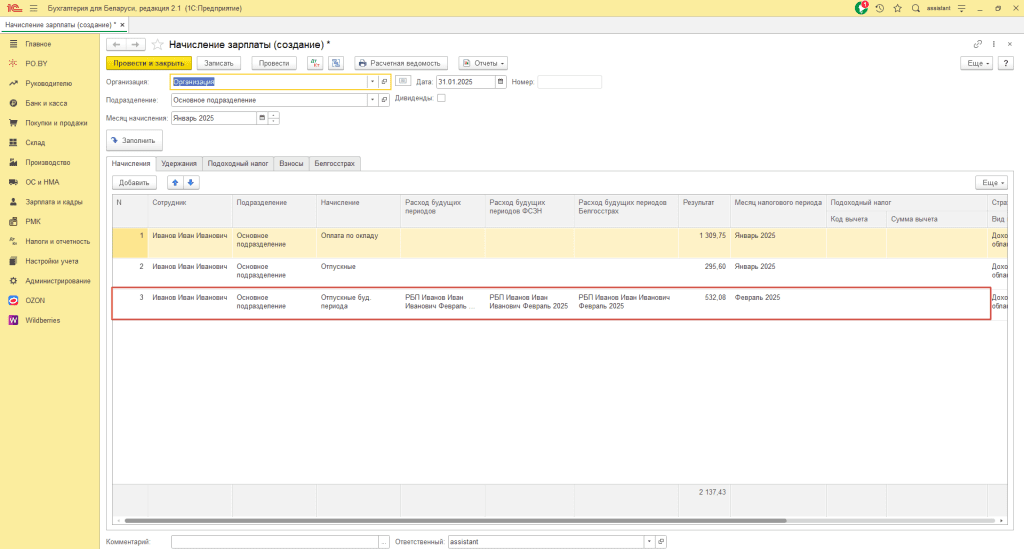Open the search magnifier in title bar
Screen dimensions: 1024x549
[x=916, y=8]
